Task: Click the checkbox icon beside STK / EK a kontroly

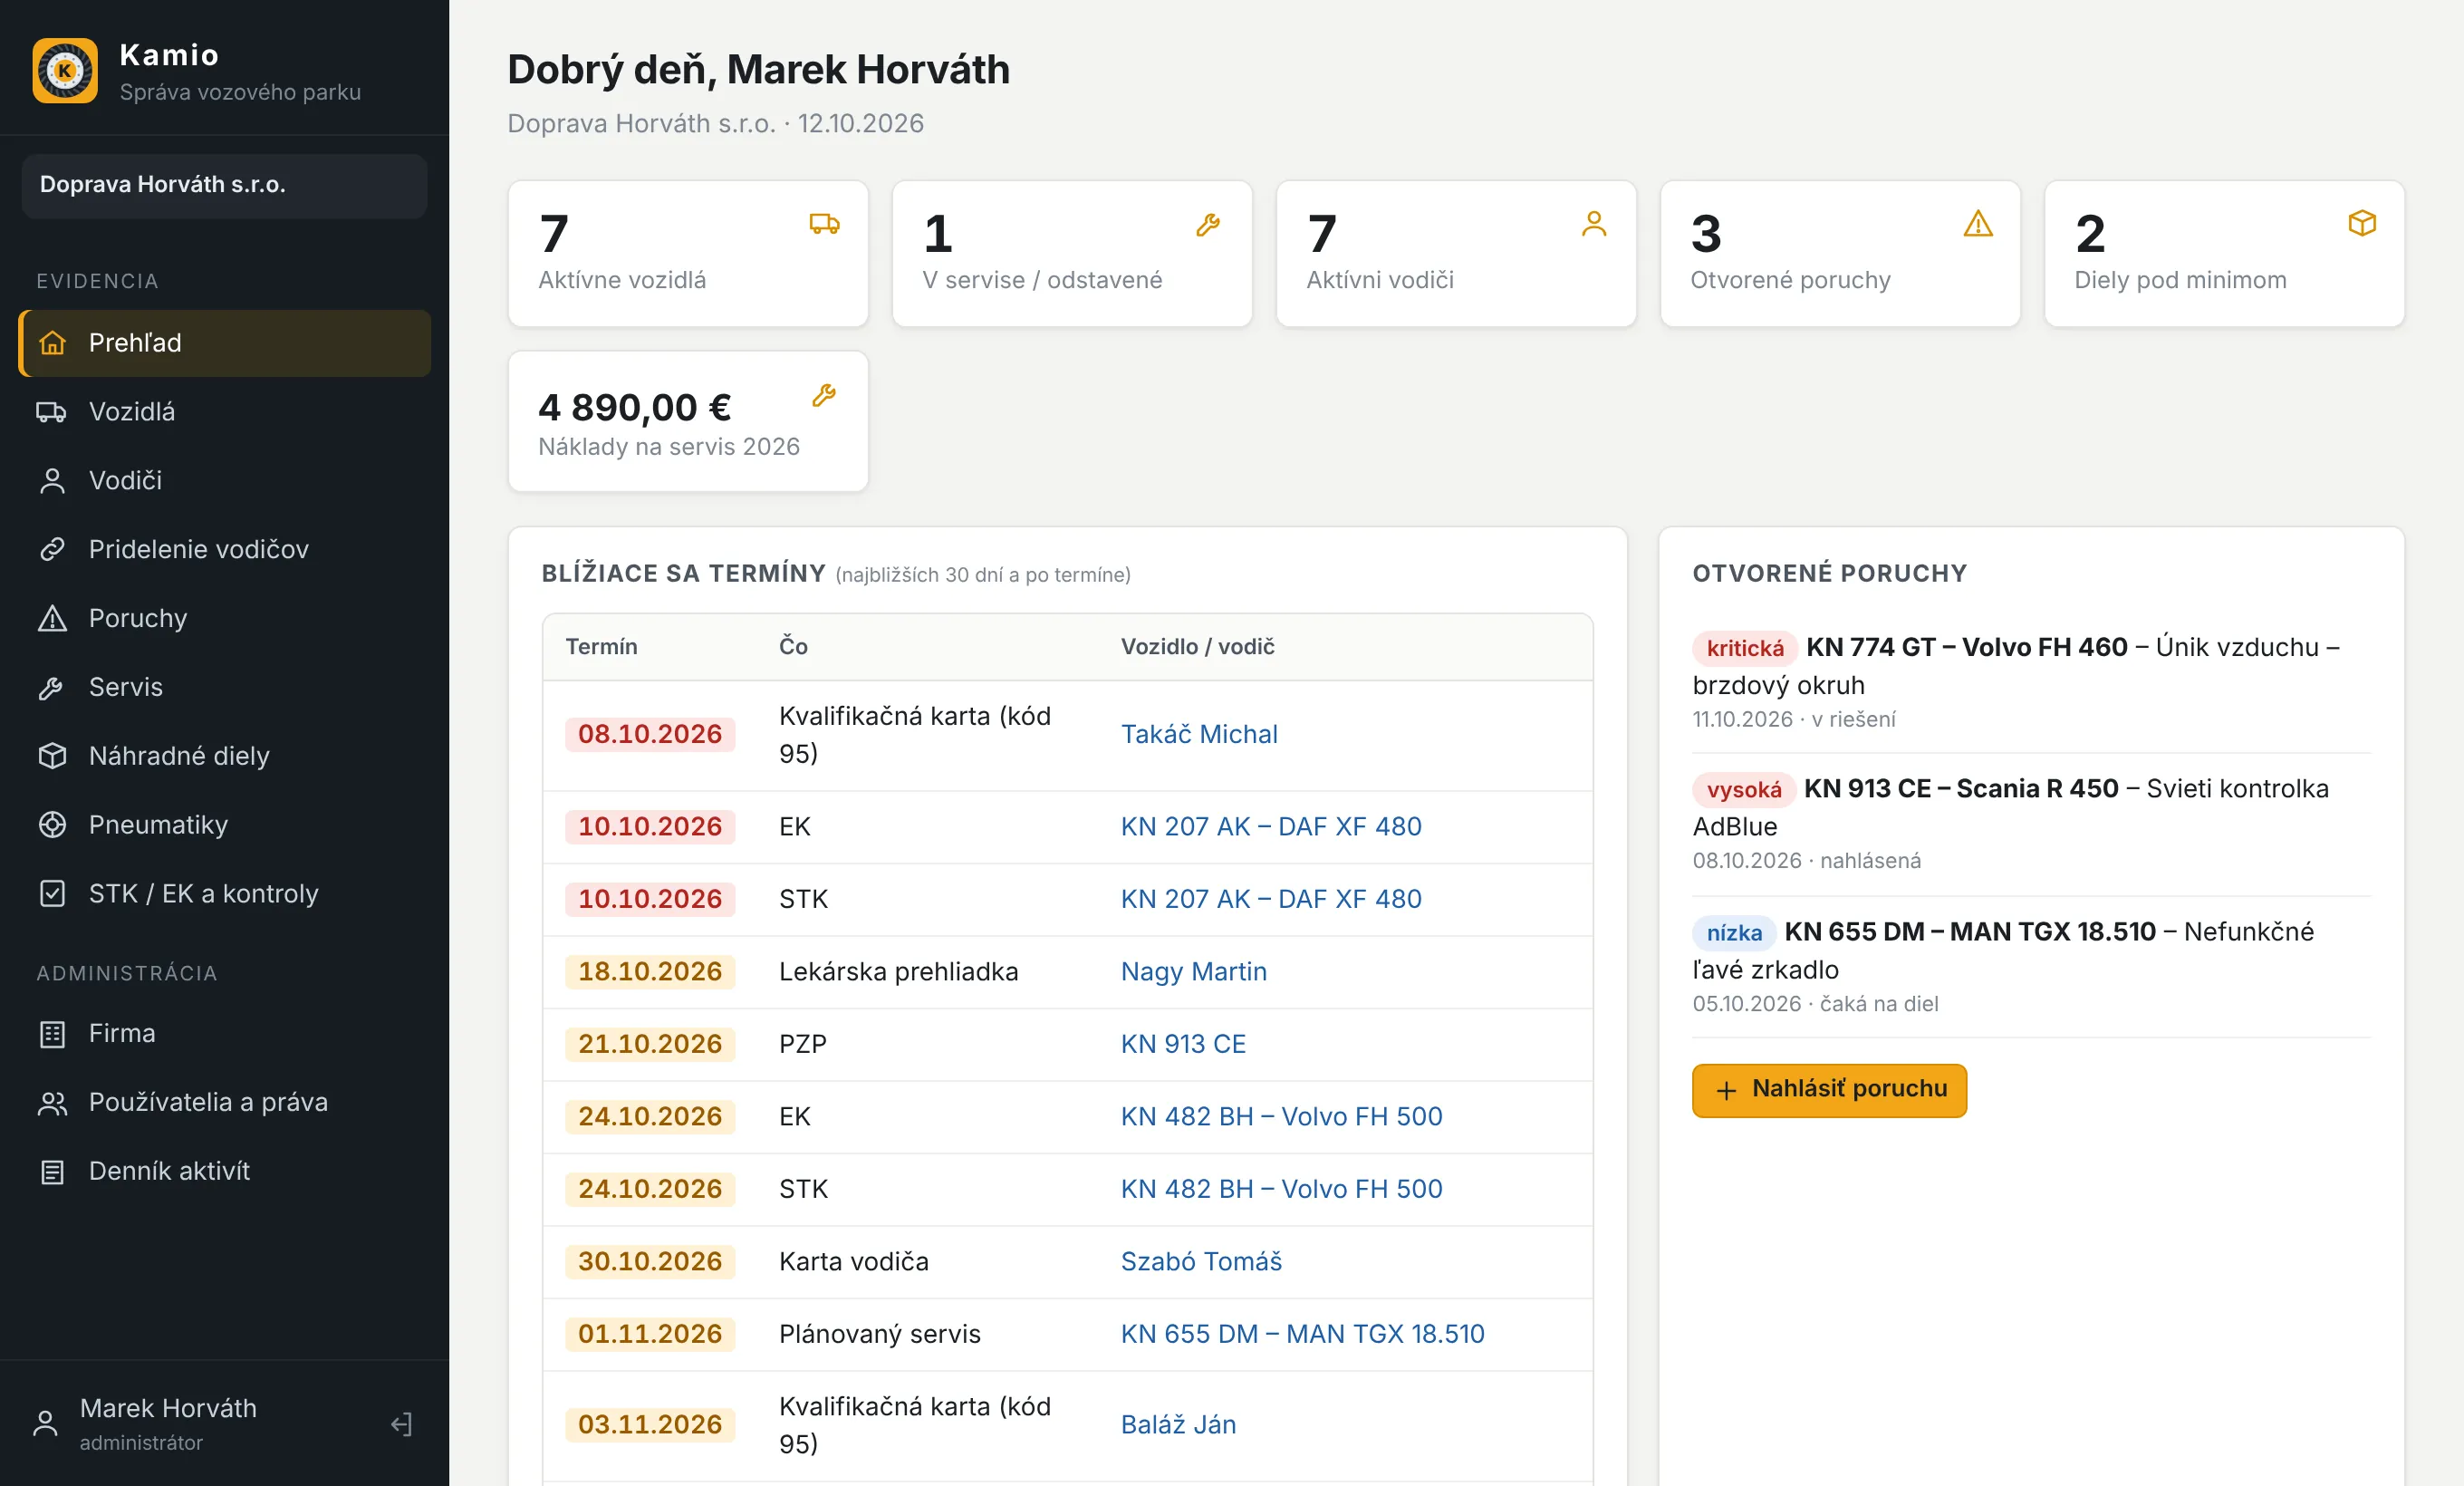Action: click(52, 894)
